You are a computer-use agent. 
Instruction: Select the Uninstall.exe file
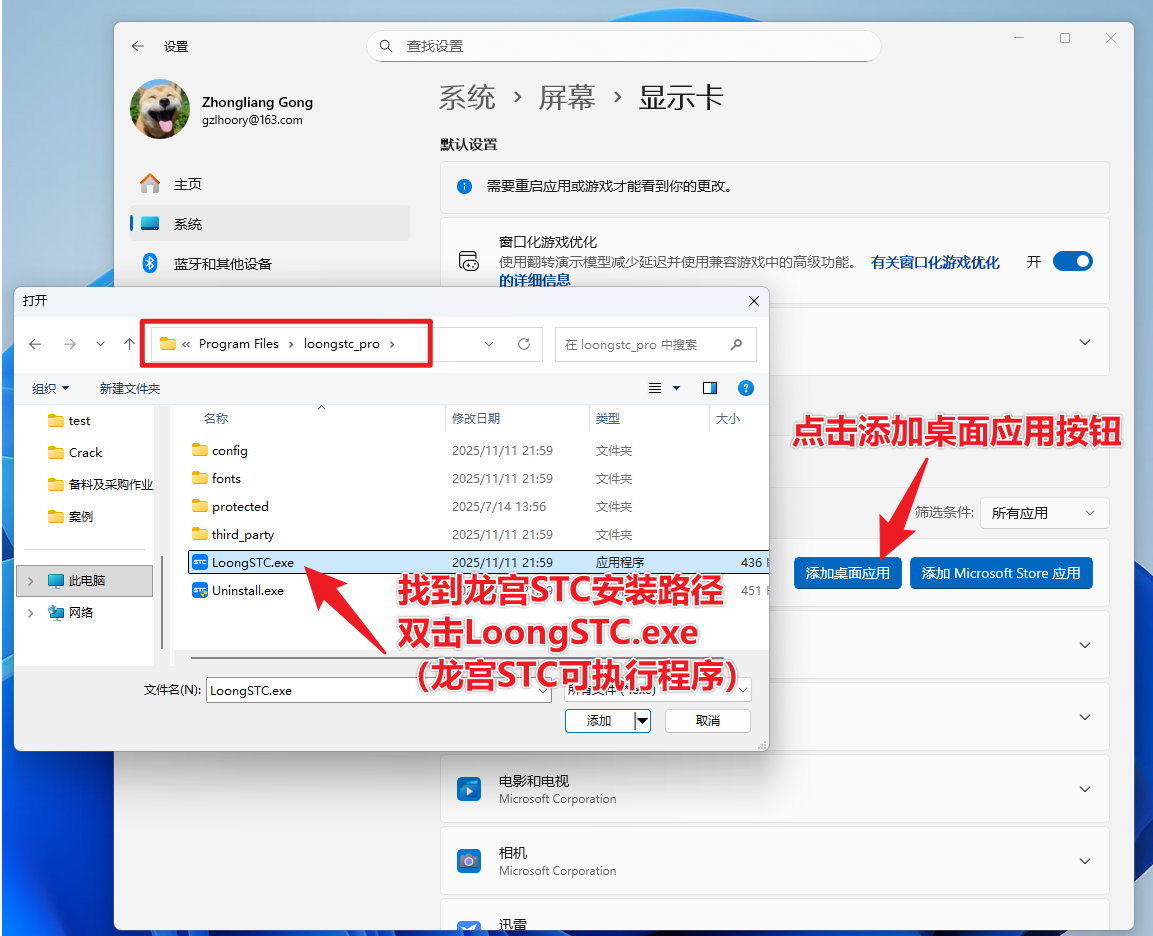(x=247, y=591)
